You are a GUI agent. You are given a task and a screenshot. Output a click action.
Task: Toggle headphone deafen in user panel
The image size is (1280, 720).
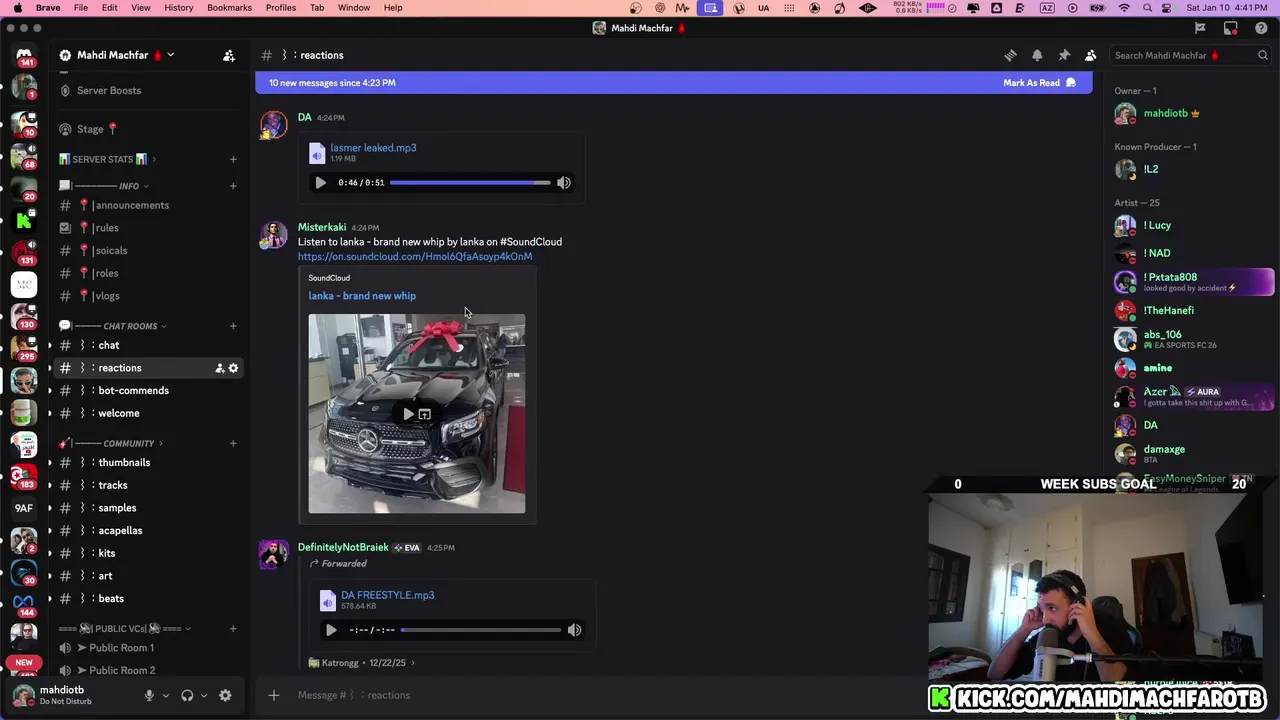(187, 695)
